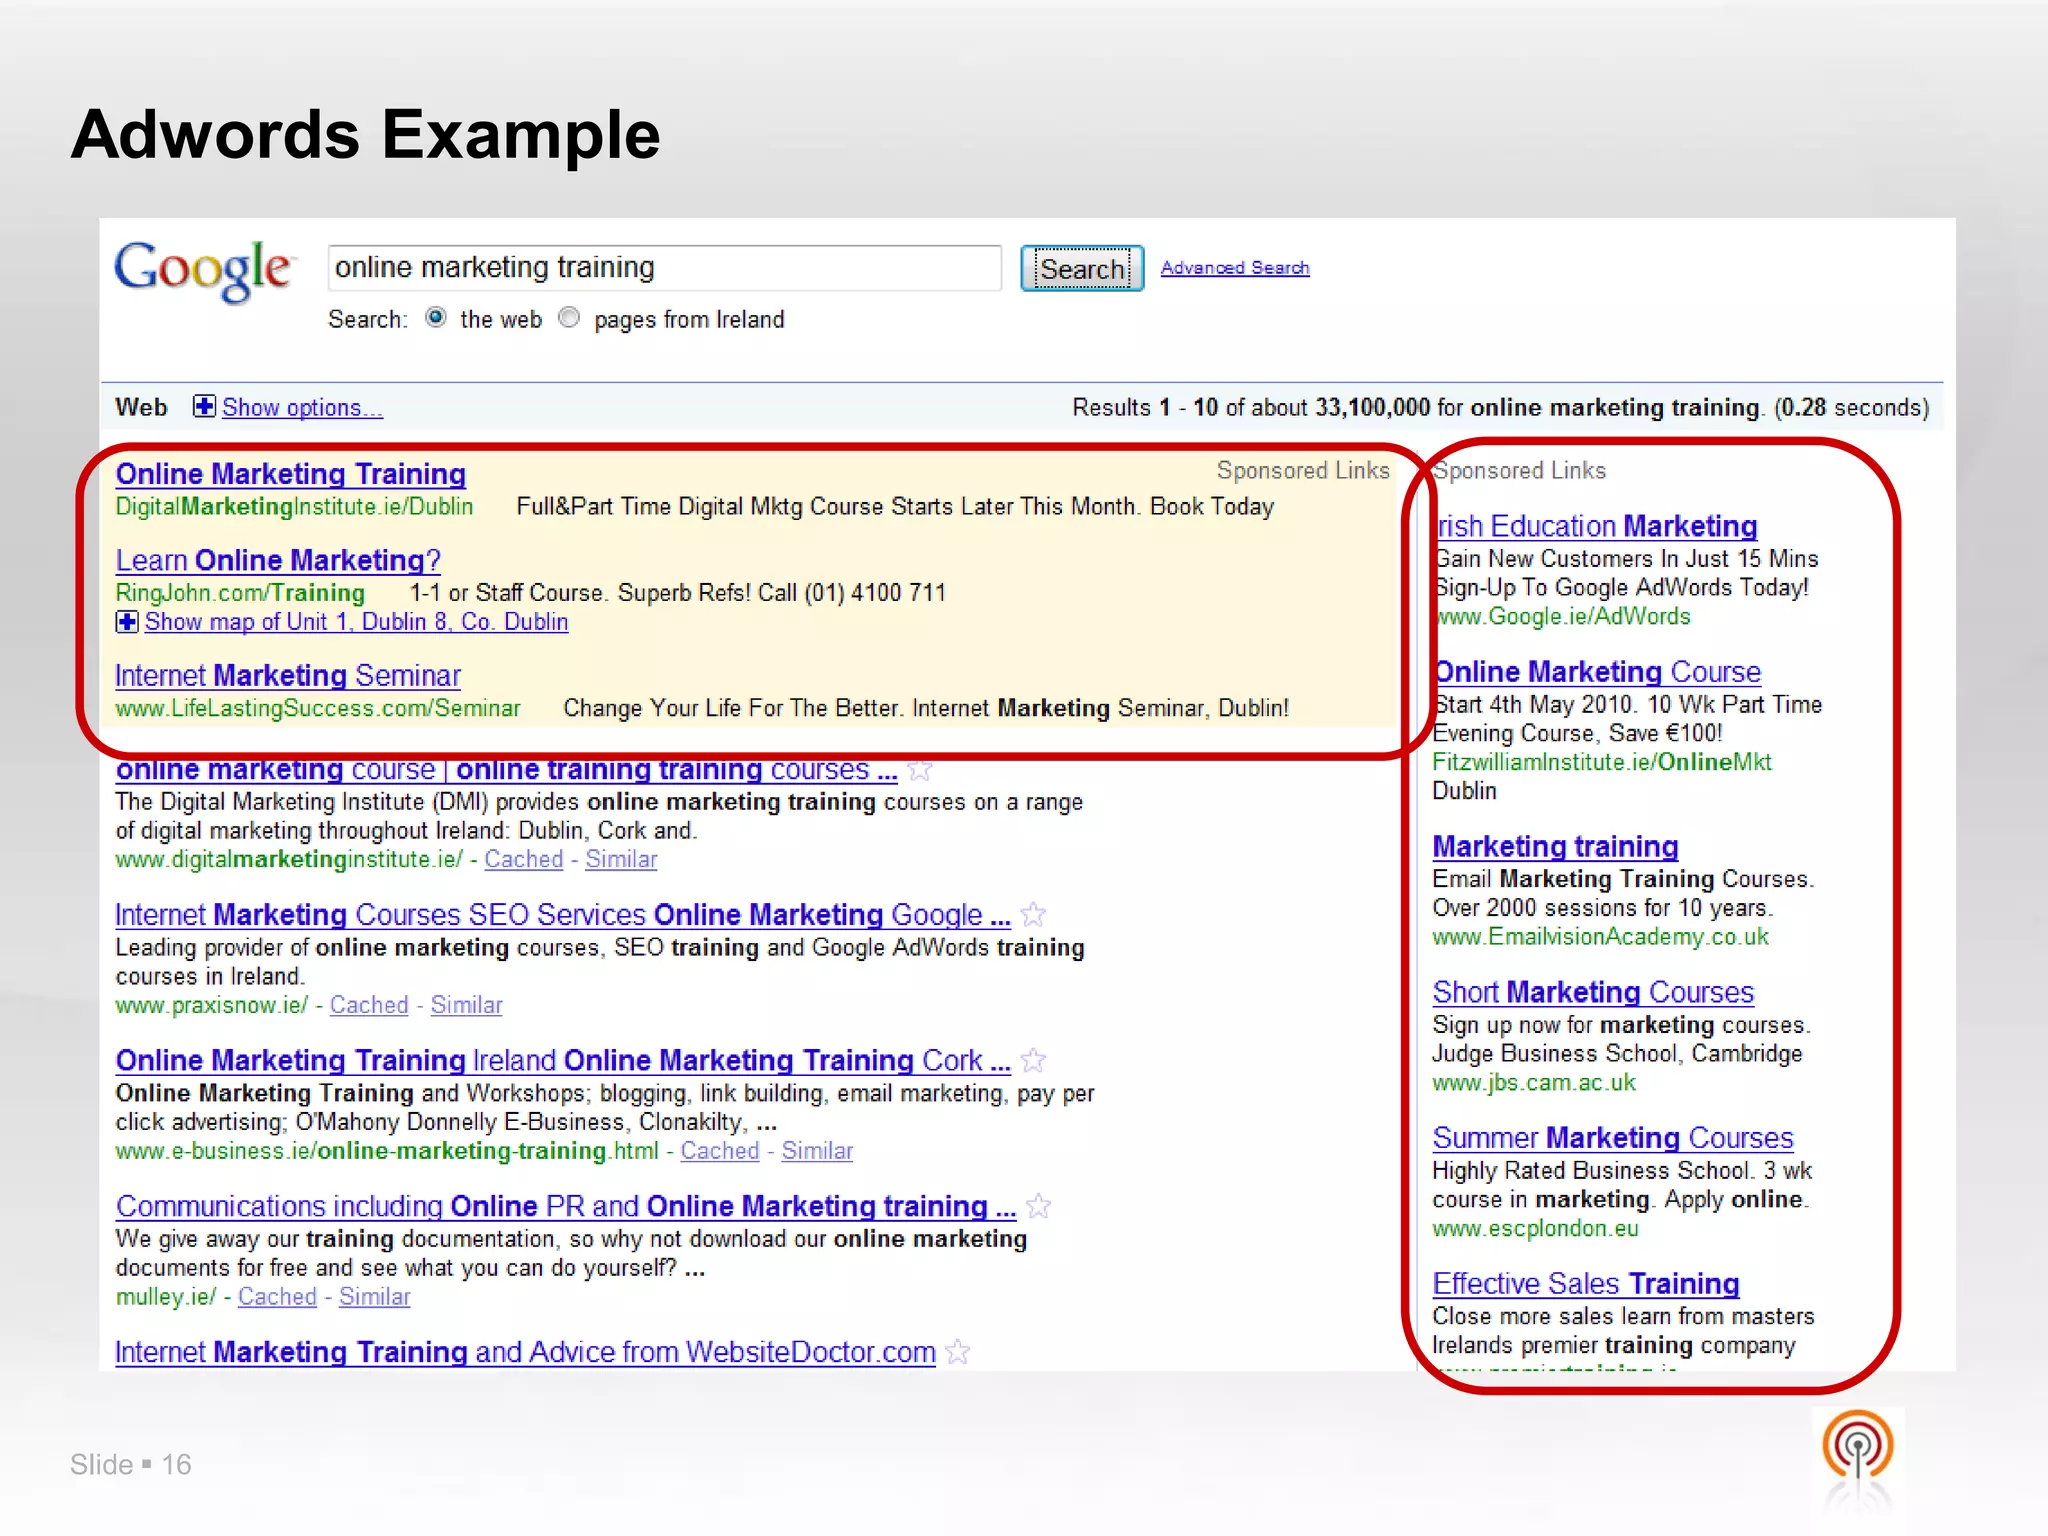Click RingJohn.com/Training URL text

[240, 593]
